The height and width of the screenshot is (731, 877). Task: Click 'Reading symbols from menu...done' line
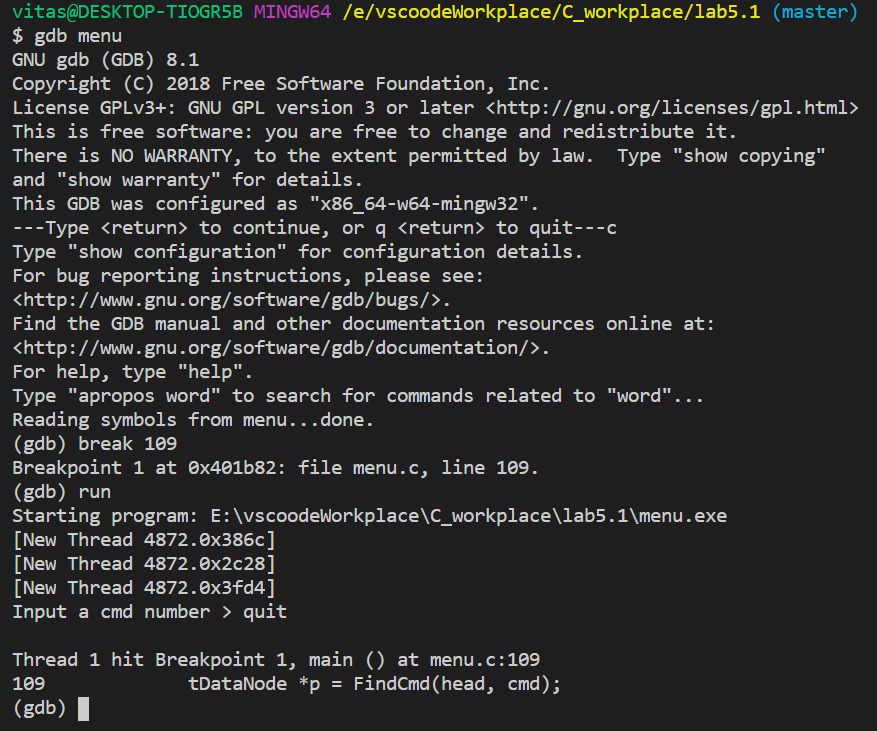(x=193, y=420)
